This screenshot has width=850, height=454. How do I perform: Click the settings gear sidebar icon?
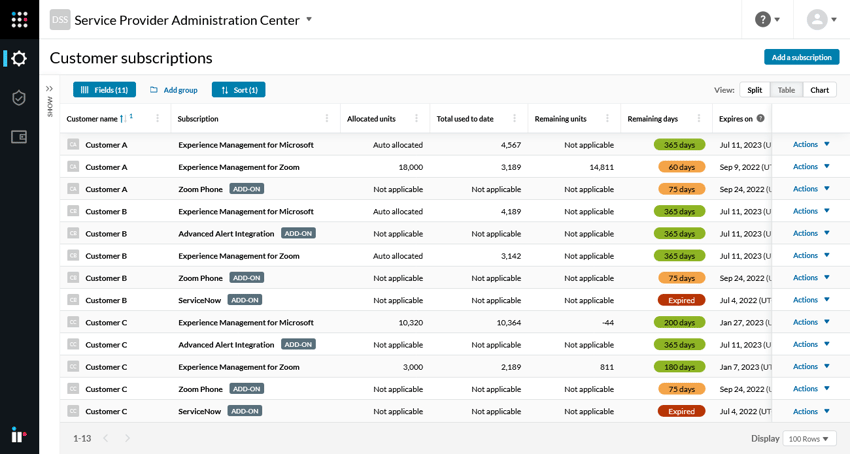click(x=19, y=59)
